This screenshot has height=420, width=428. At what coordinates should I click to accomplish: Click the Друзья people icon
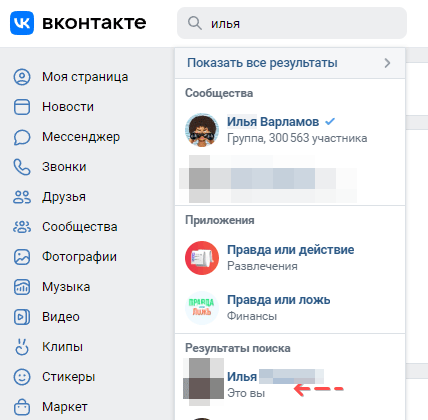point(22,197)
